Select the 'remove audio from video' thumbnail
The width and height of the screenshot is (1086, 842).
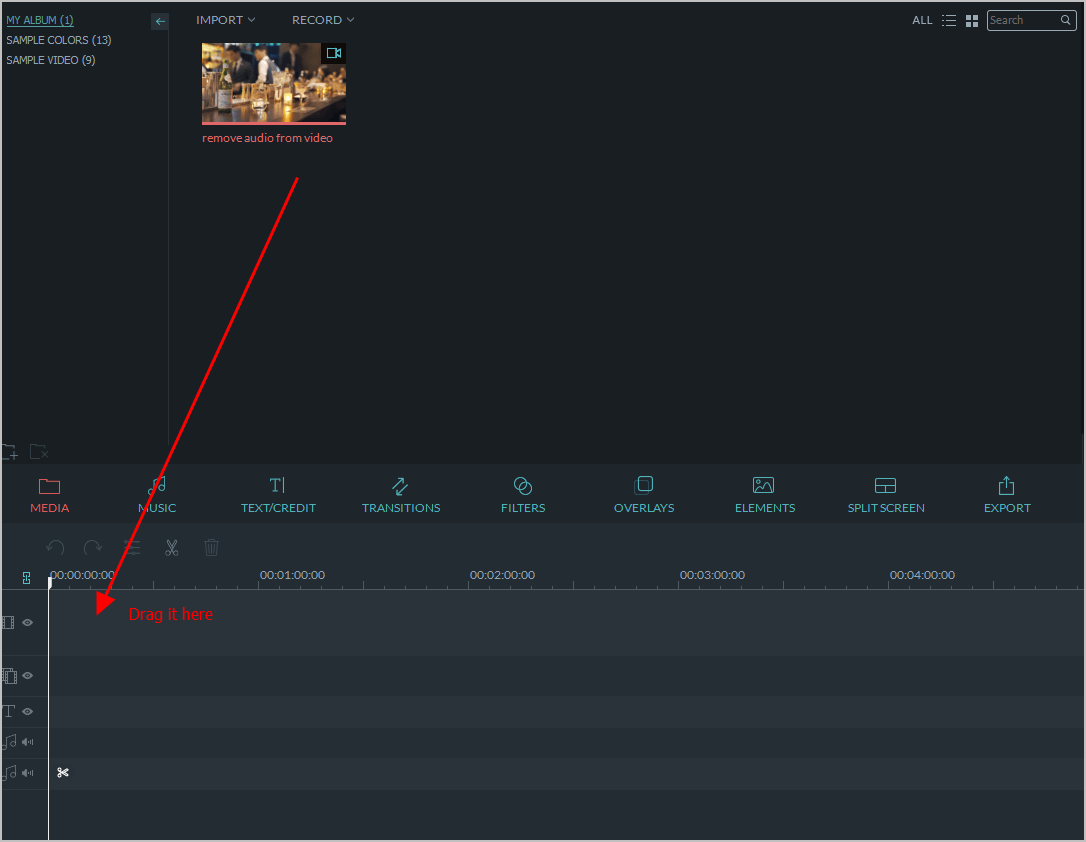(x=273, y=83)
